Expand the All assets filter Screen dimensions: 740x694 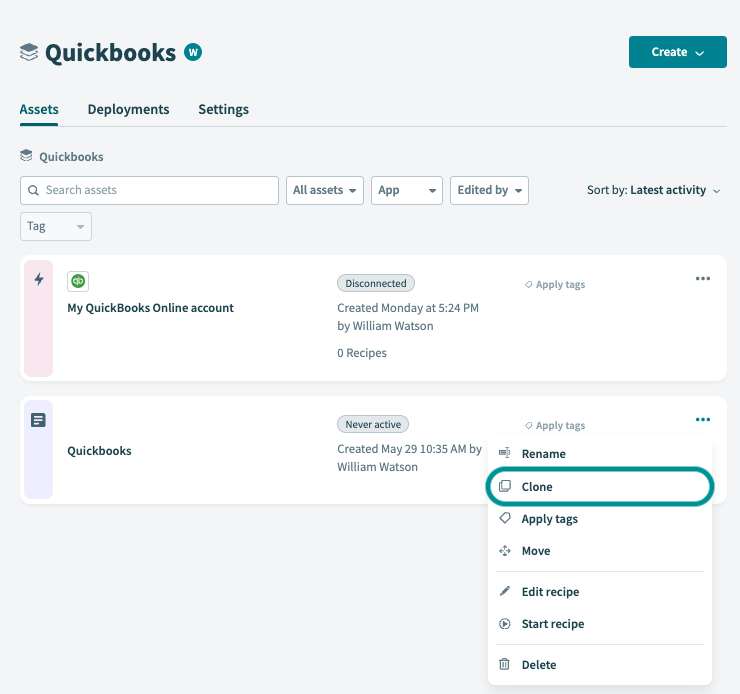(x=325, y=190)
